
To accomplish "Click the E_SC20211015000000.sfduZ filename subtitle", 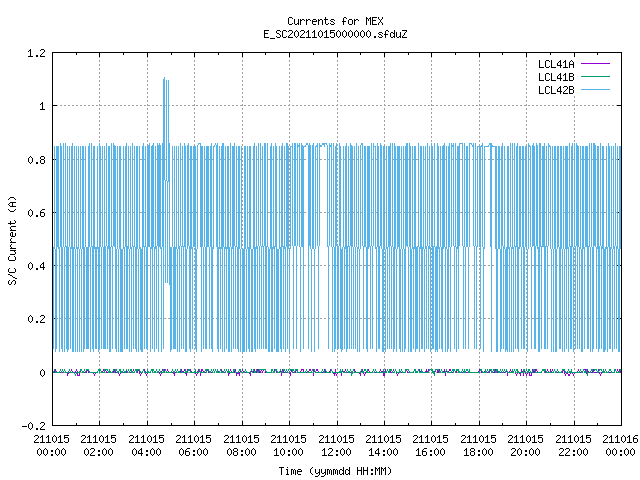I will click(x=335, y=34).
